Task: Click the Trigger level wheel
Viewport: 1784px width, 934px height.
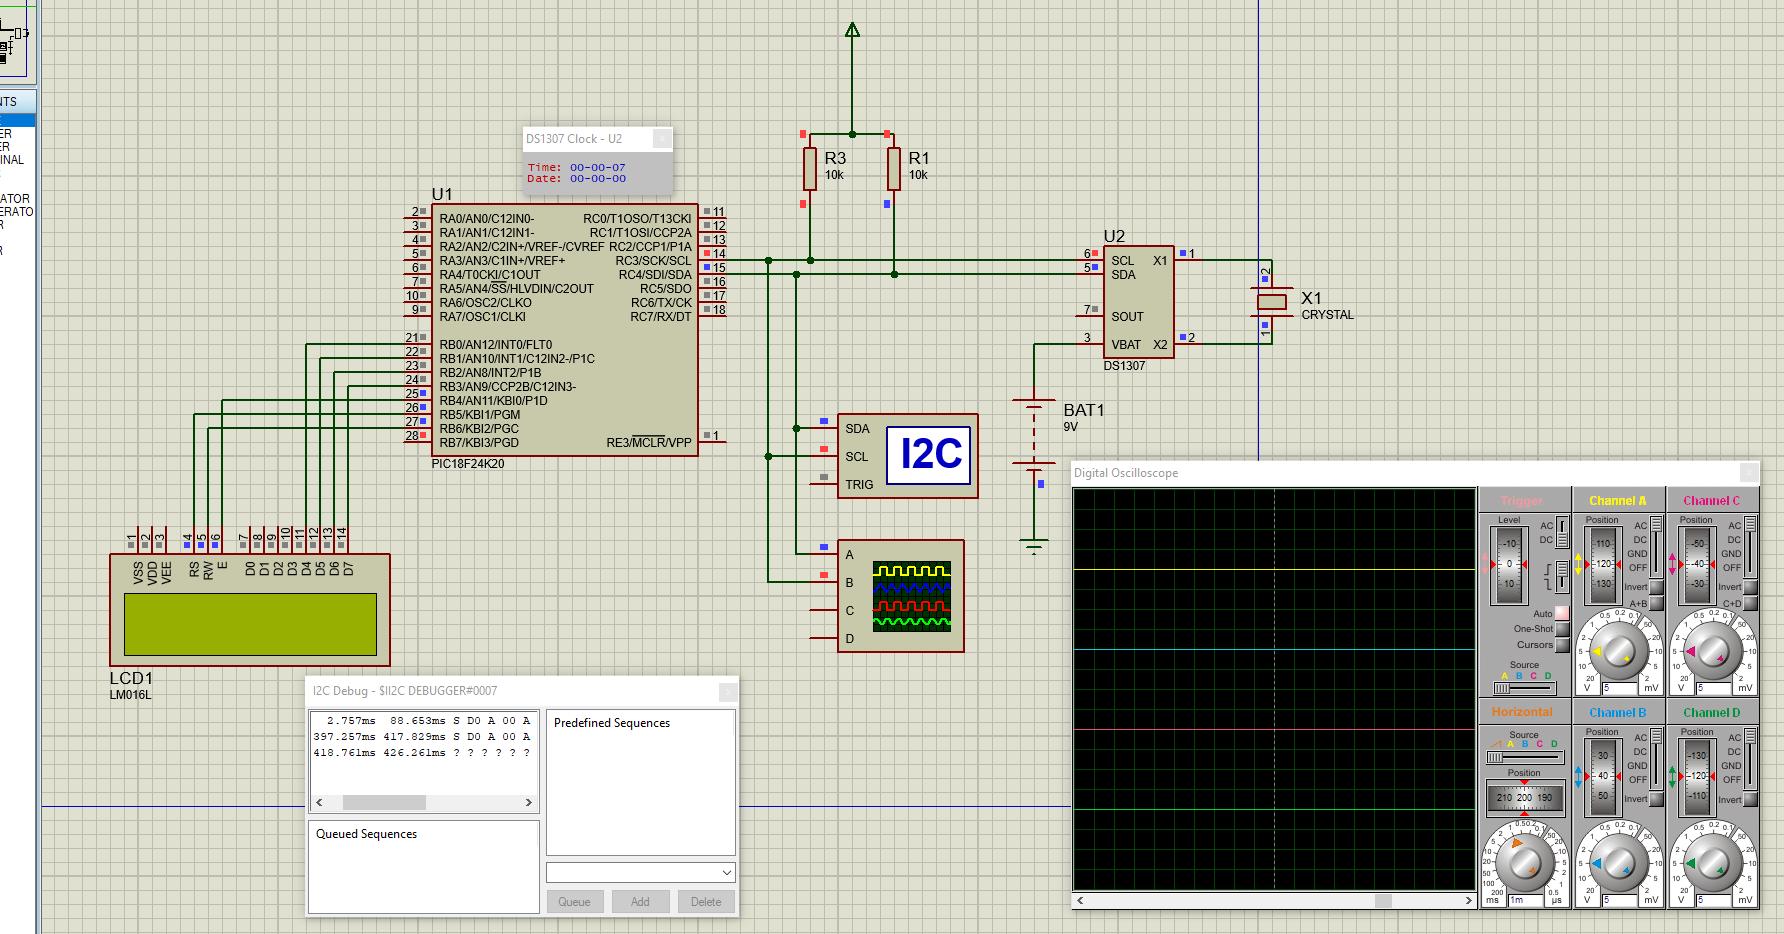Action: 1510,564
